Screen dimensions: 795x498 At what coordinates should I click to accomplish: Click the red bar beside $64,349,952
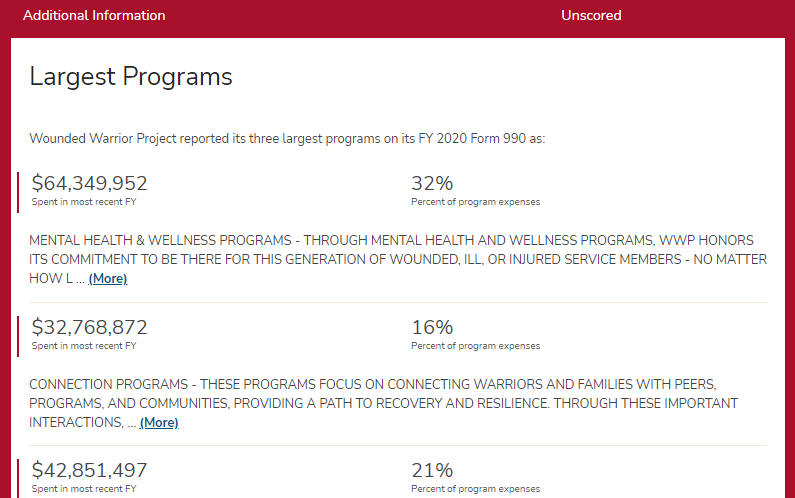[18, 192]
